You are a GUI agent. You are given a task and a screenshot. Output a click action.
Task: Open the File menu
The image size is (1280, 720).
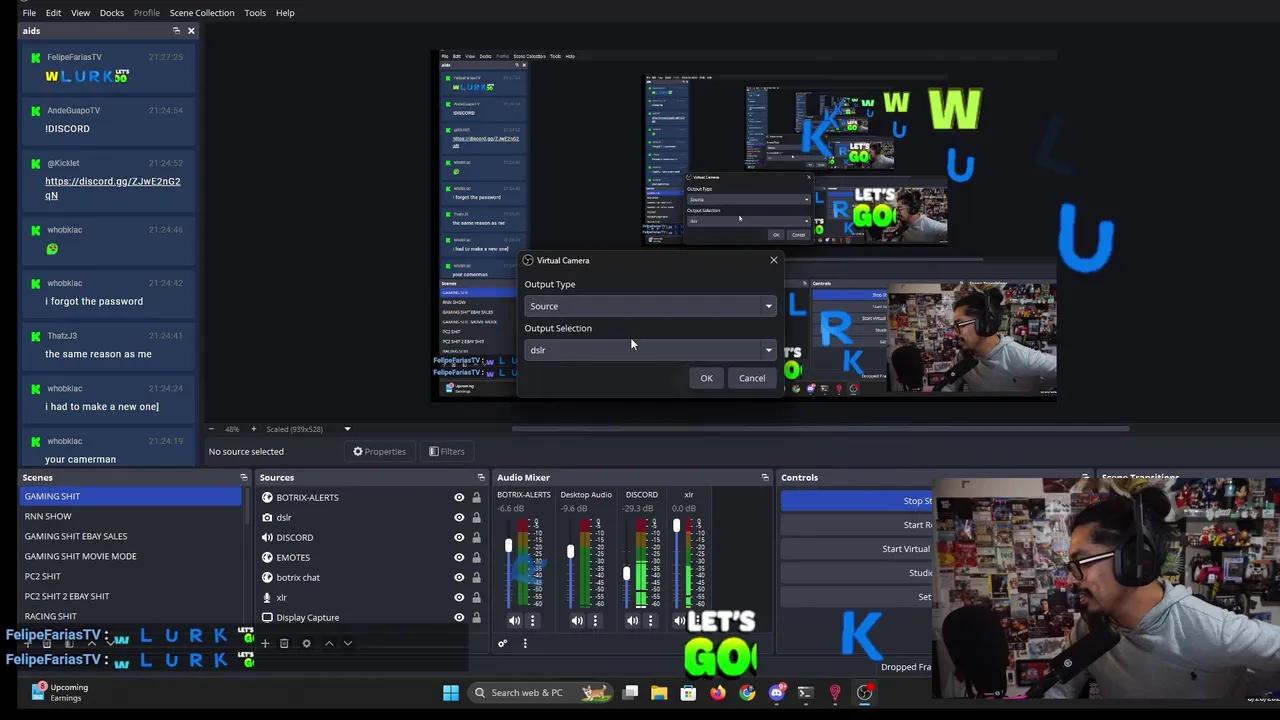(x=29, y=13)
